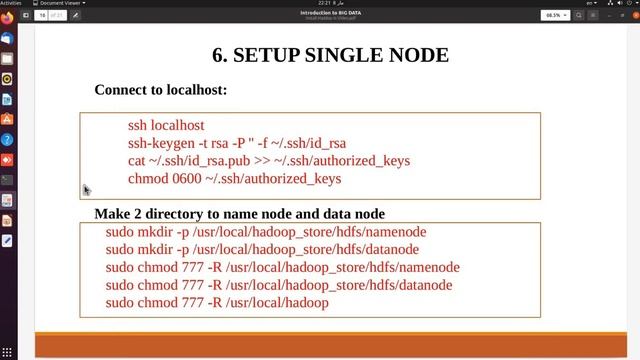This screenshot has height=360, width=640.
Task: Open the Document Viewer app menu
Action: (59, 3)
